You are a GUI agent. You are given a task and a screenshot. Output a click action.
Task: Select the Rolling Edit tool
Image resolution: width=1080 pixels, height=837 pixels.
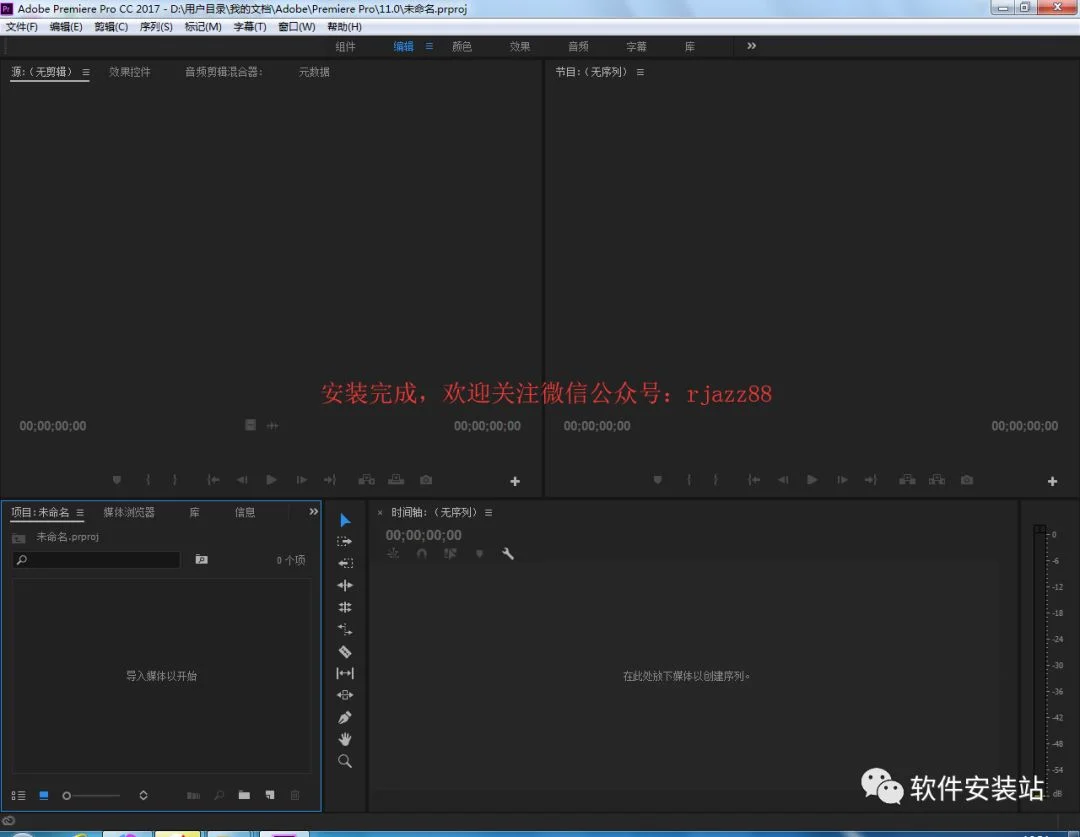click(x=345, y=607)
